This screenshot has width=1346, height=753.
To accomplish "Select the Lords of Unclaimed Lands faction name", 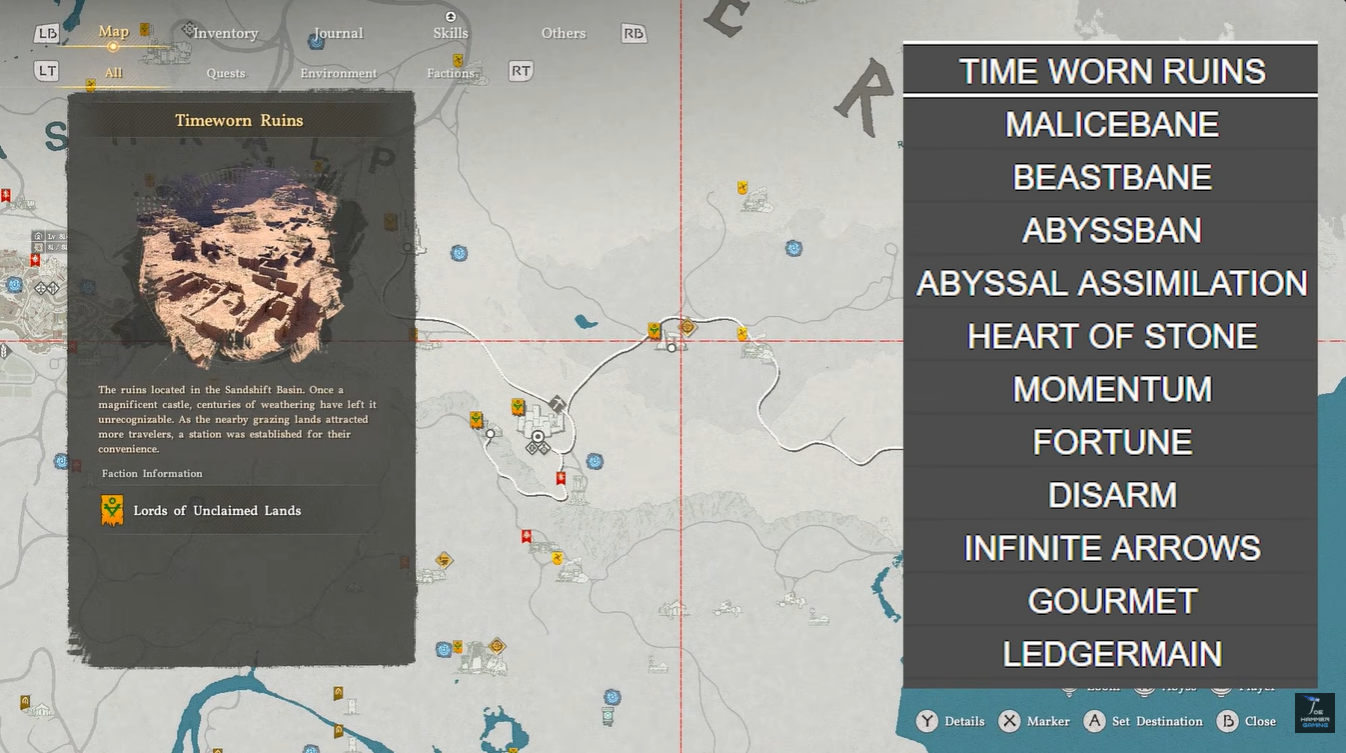I will [x=217, y=510].
